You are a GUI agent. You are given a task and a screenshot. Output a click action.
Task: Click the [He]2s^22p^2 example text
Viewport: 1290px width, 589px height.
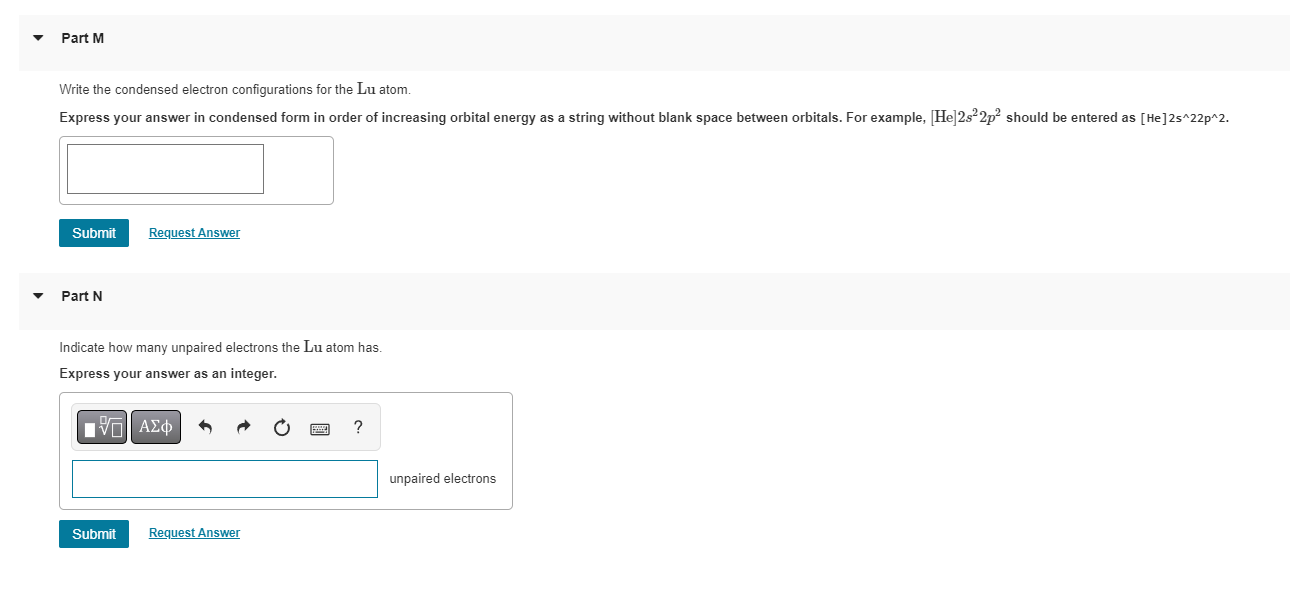pyautogui.click(x=1184, y=118)
